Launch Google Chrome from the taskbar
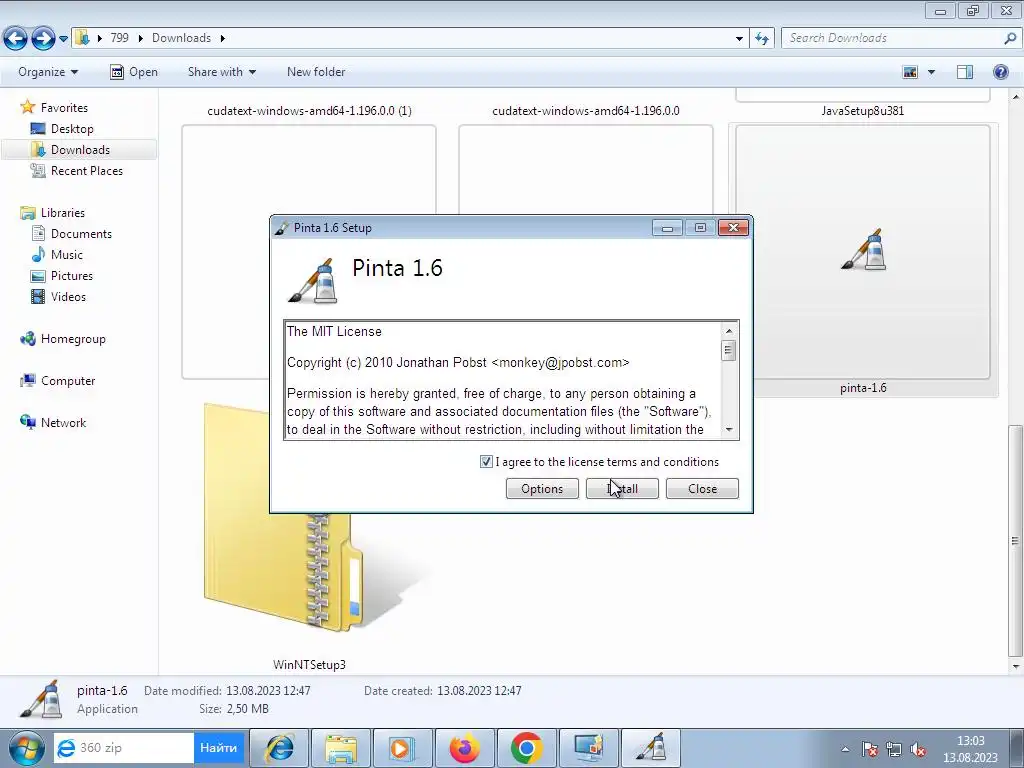Image resolution: width=1024 pixels, height=768 pixels. pos(526,748)
